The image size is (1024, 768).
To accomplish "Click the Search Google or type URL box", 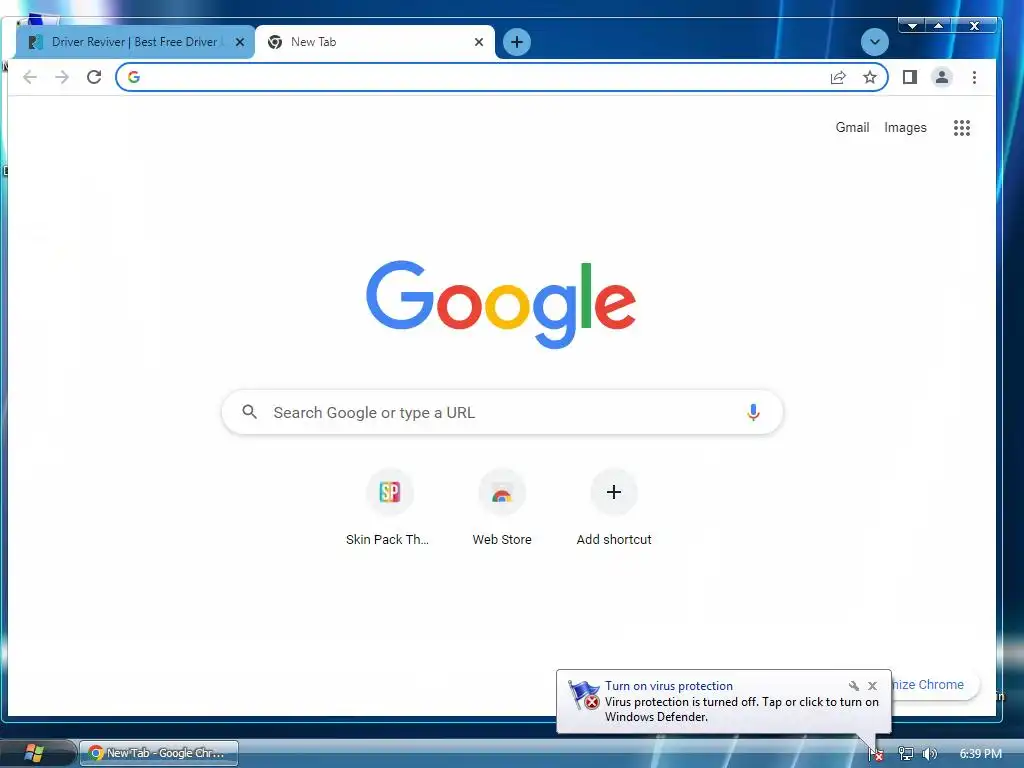I will (502, 412).
